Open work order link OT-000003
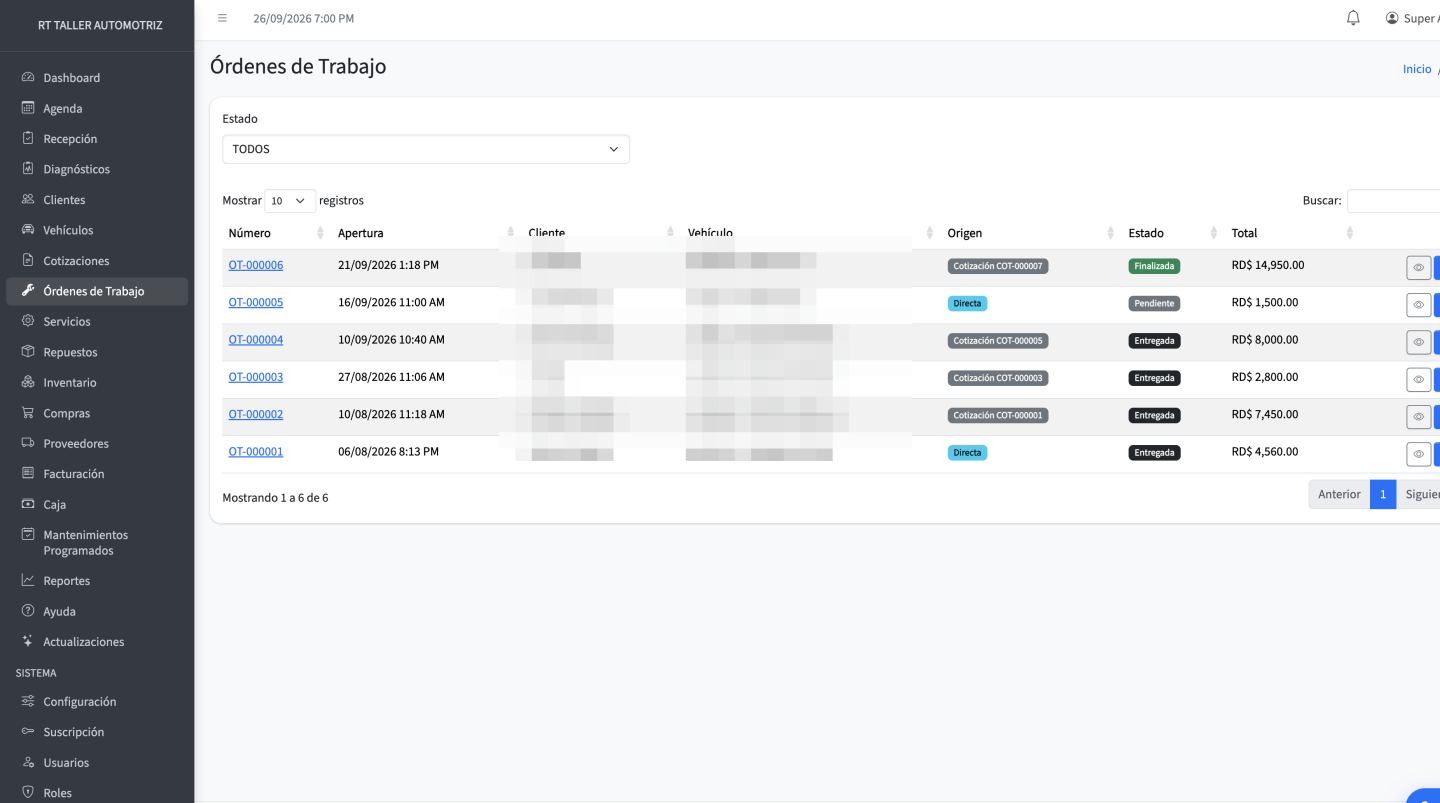1440x803 pixels. click(256, 377)
